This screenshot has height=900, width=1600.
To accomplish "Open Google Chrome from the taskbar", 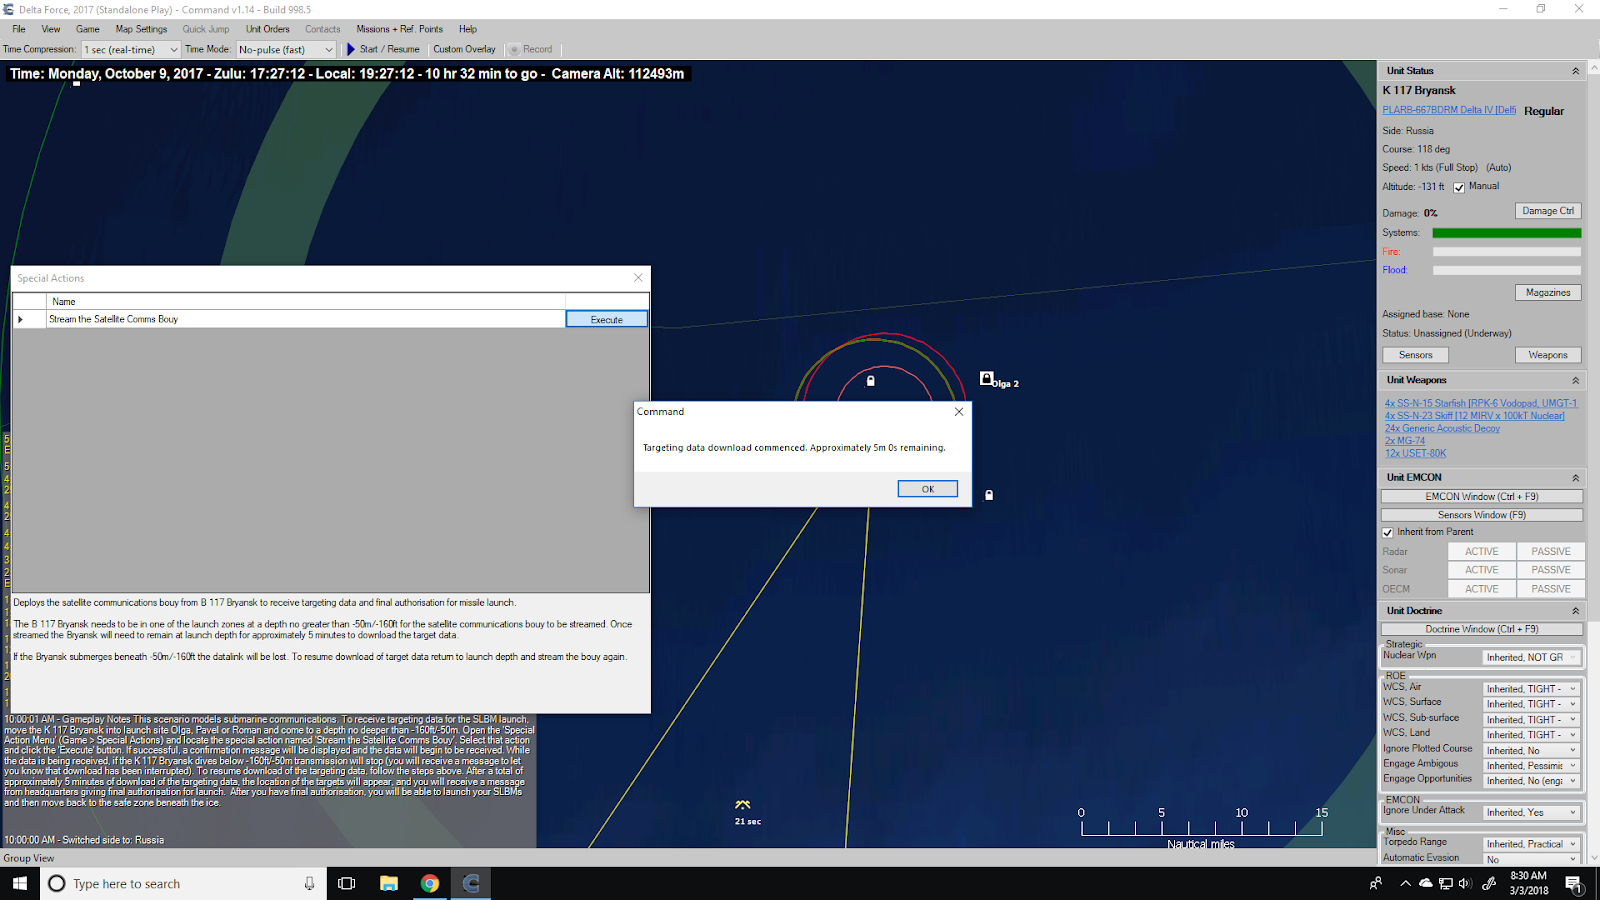I will pos(430,883).
